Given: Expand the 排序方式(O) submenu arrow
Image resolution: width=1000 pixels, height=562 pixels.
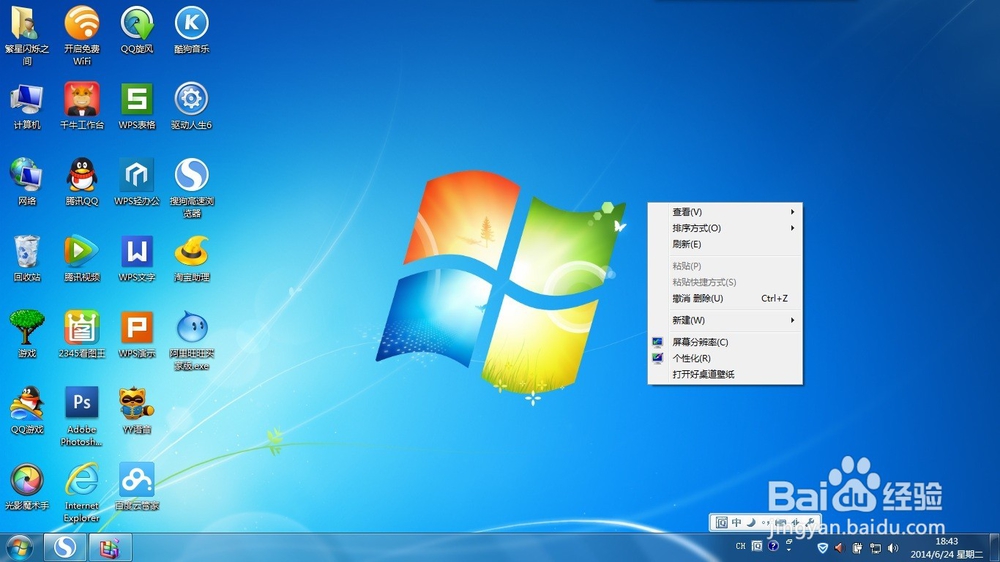Looking at the screenshot, I should coord(792,228).
